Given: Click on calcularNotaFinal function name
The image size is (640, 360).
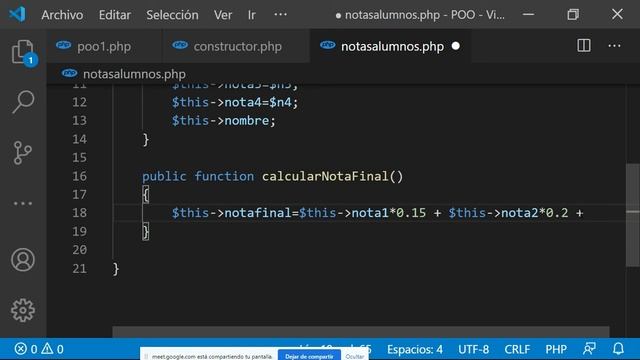Looking at the screenshot, I should coord(325,176).
